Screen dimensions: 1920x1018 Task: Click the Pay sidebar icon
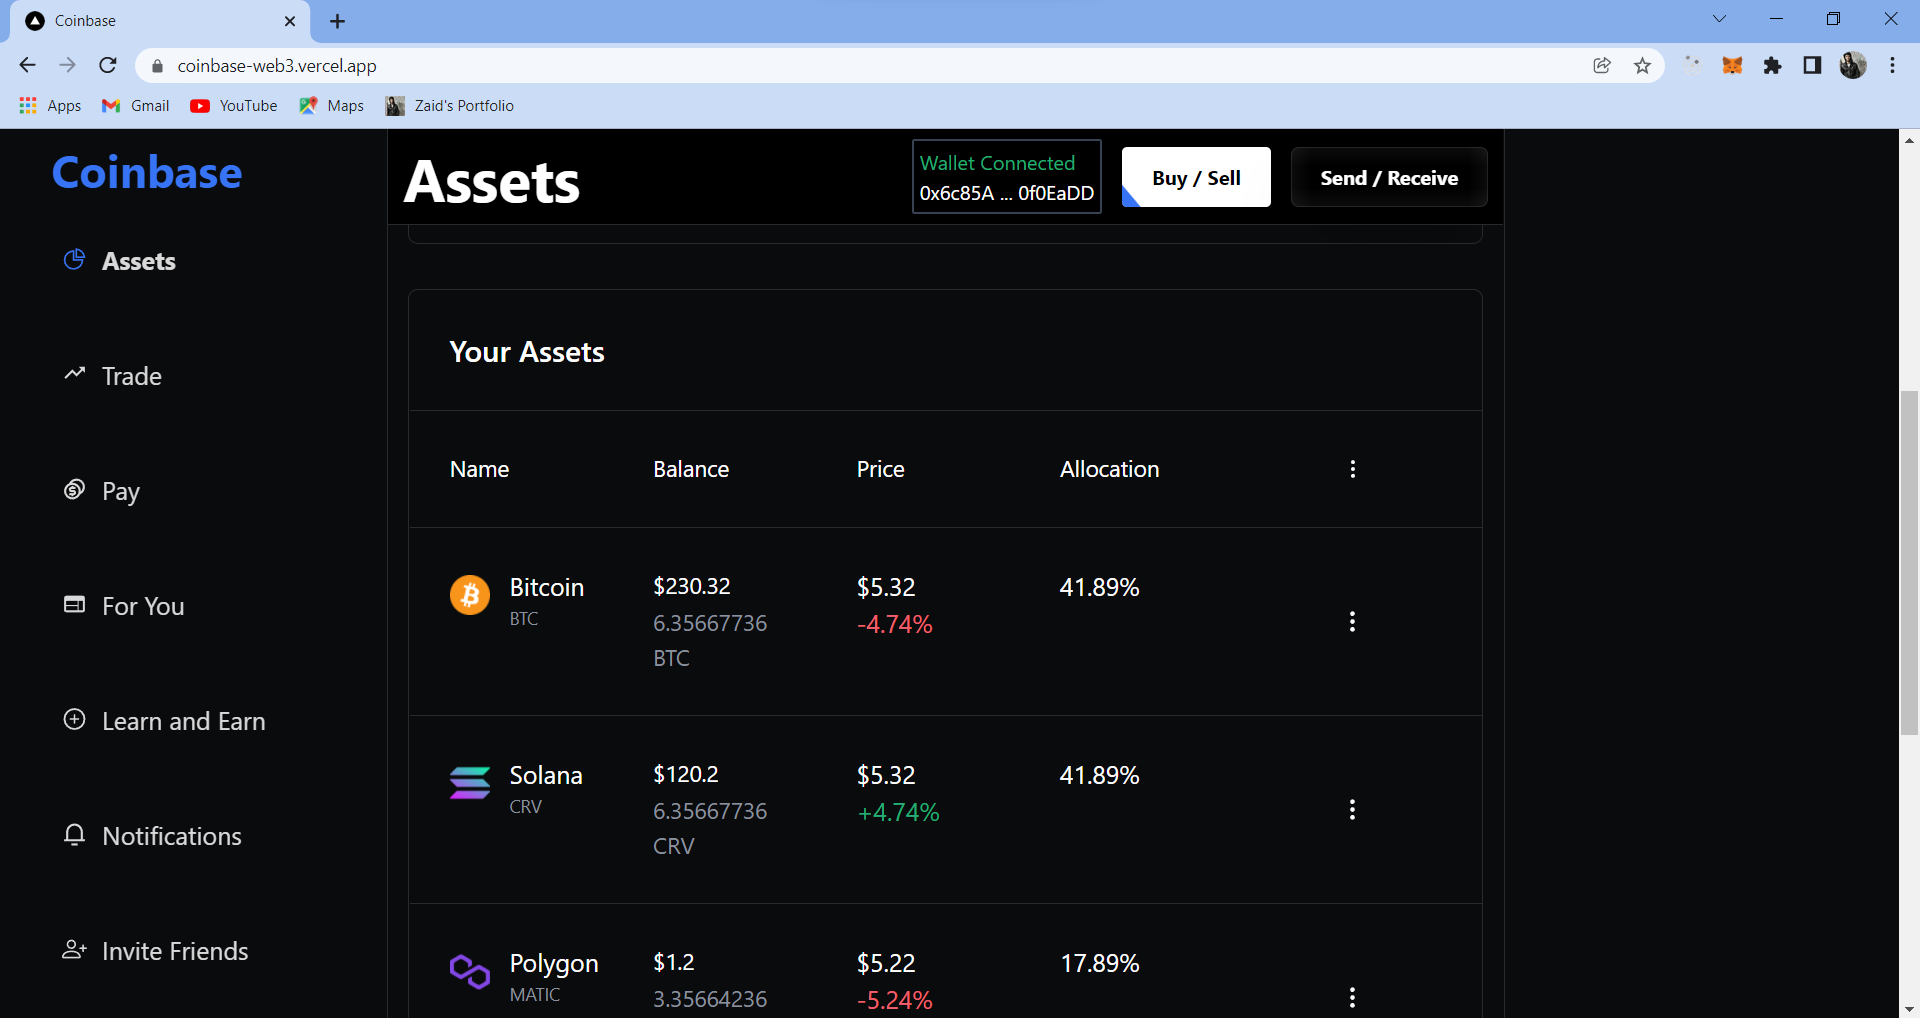click(74, 489)
